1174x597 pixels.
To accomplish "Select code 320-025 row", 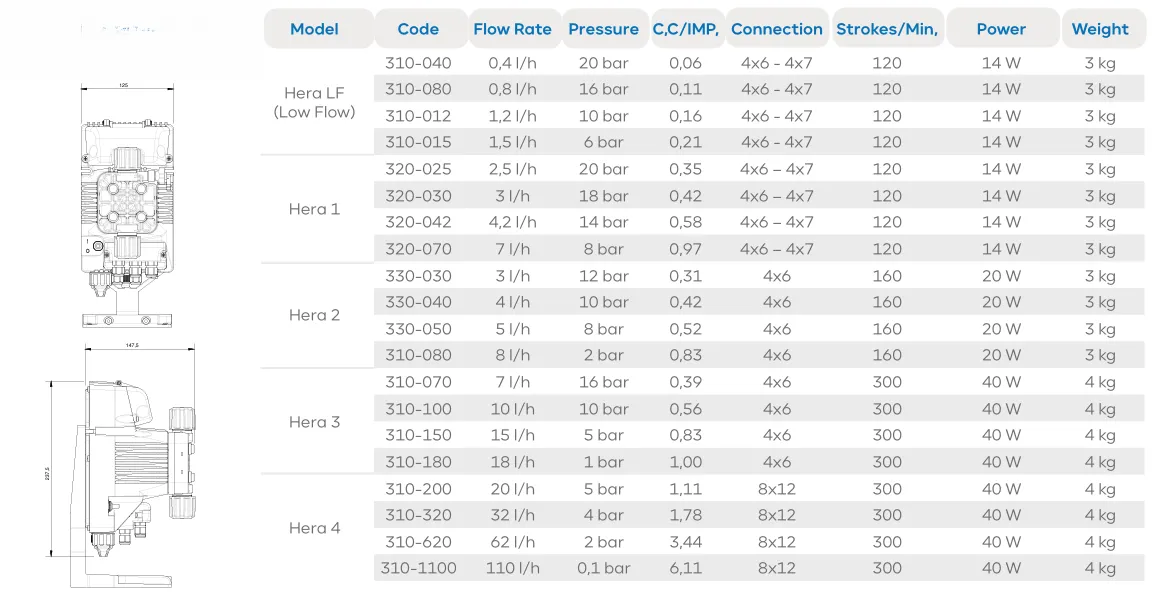I will coord(418,169).
